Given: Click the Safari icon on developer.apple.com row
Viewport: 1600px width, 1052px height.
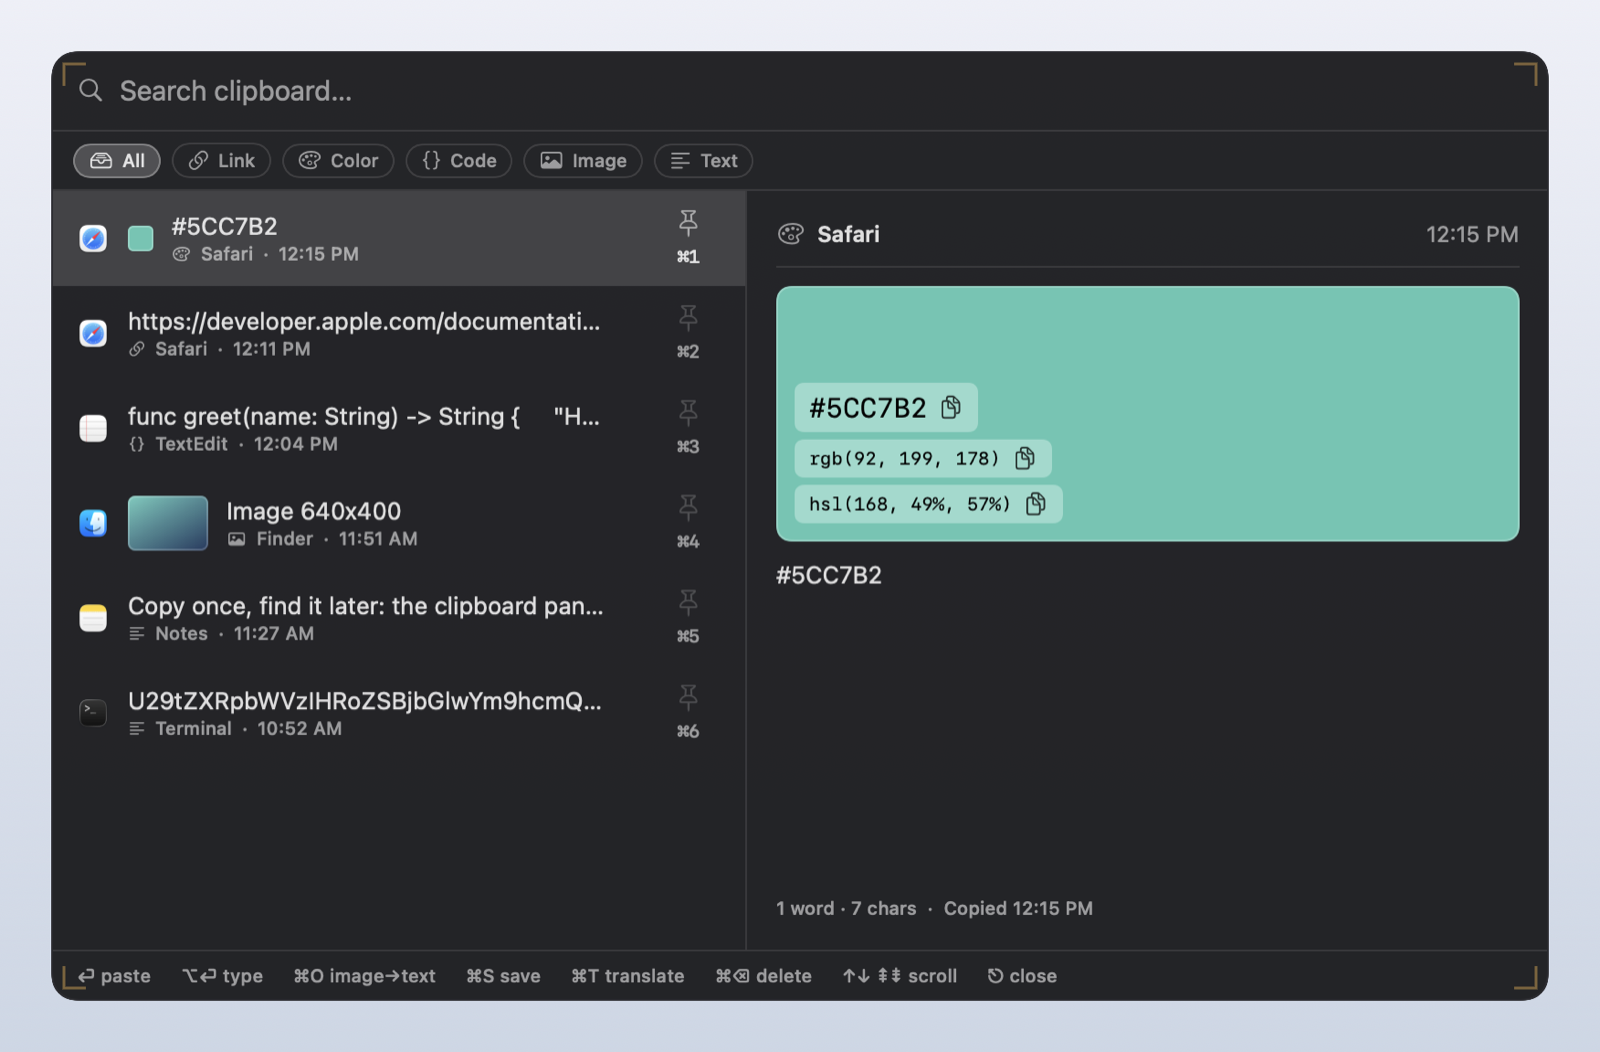Looking at the screenshot, I should 93,334.
